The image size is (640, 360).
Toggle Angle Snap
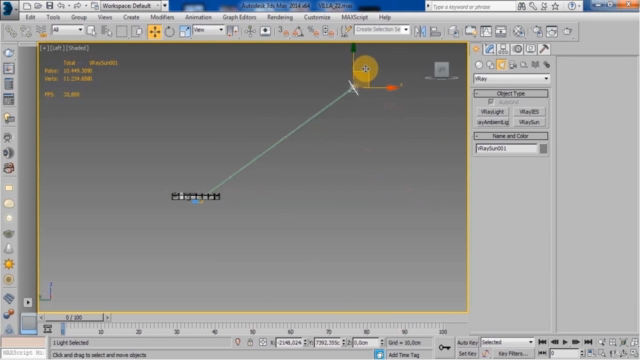coord(298,31)
